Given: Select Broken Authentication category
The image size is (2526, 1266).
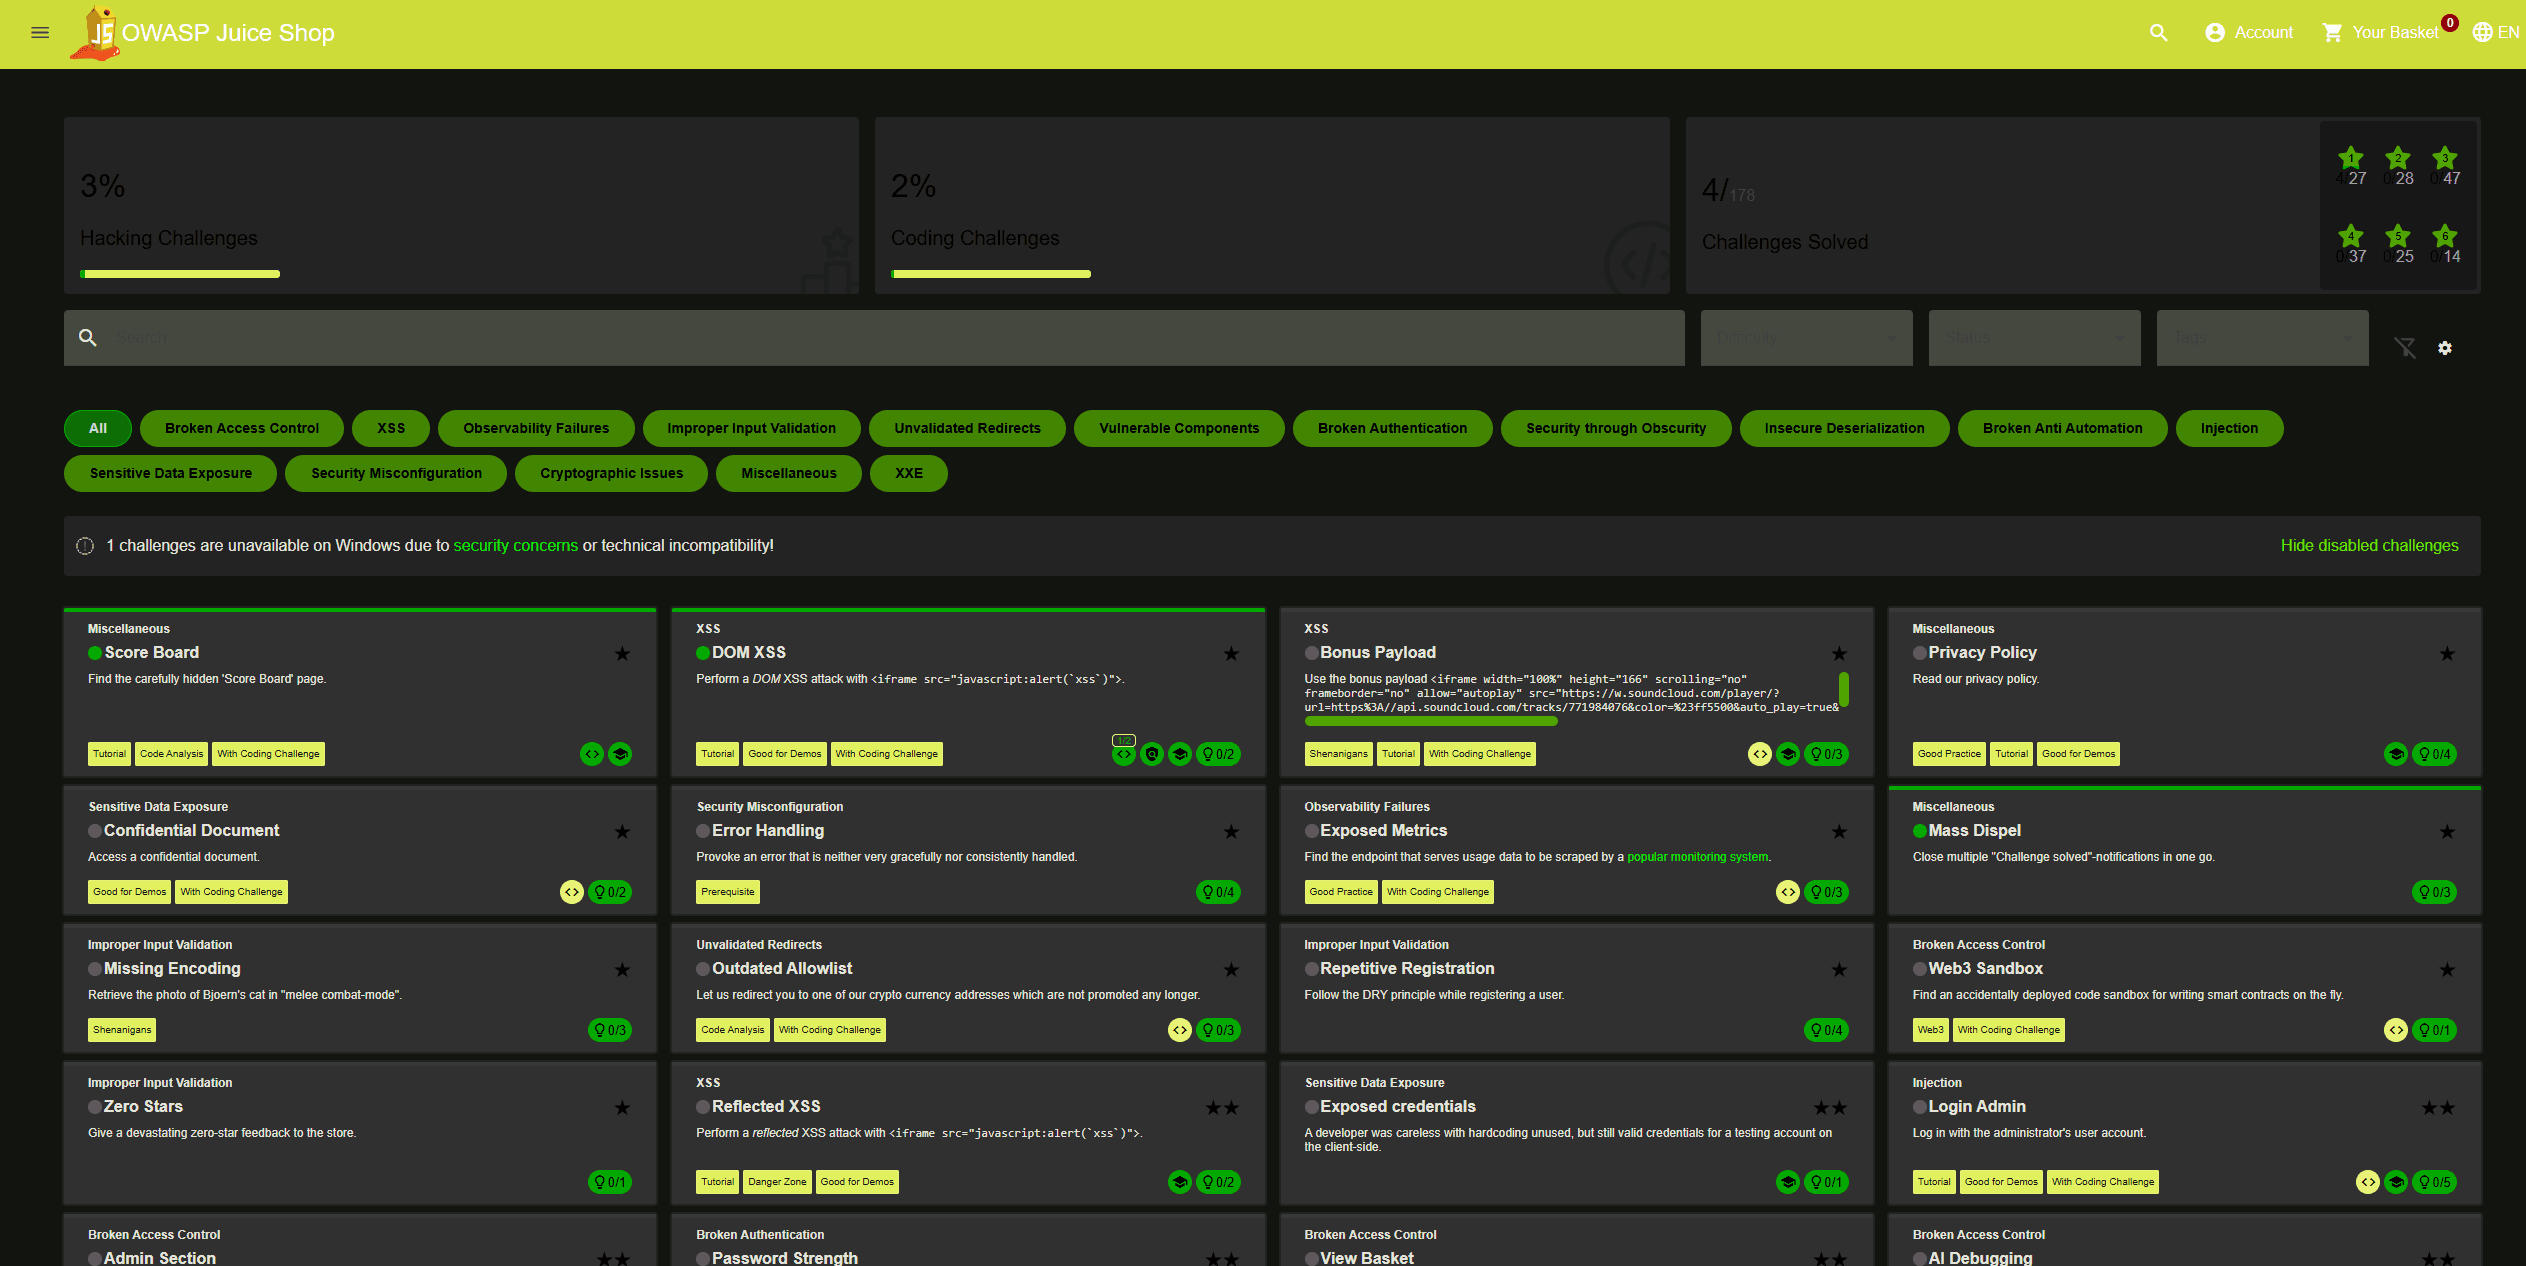Looking at the screenshot, I should [1392, 428].
